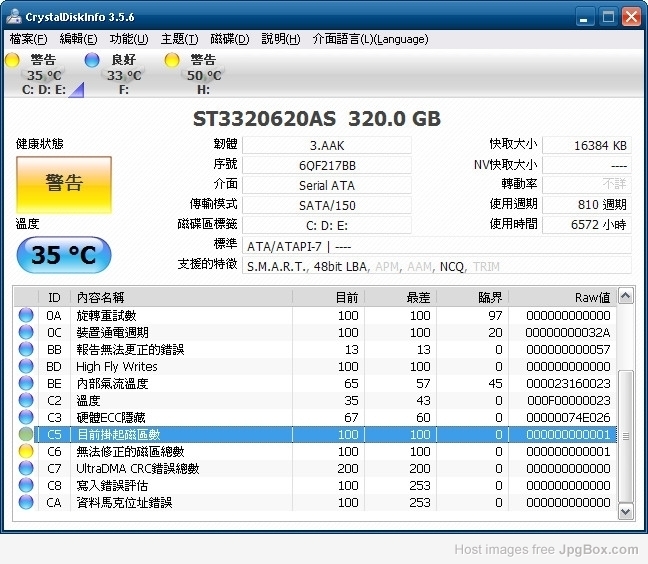648x564 pixels.
Task: Click the blue status icon for attribute BB
Action: tap(26, 350)
